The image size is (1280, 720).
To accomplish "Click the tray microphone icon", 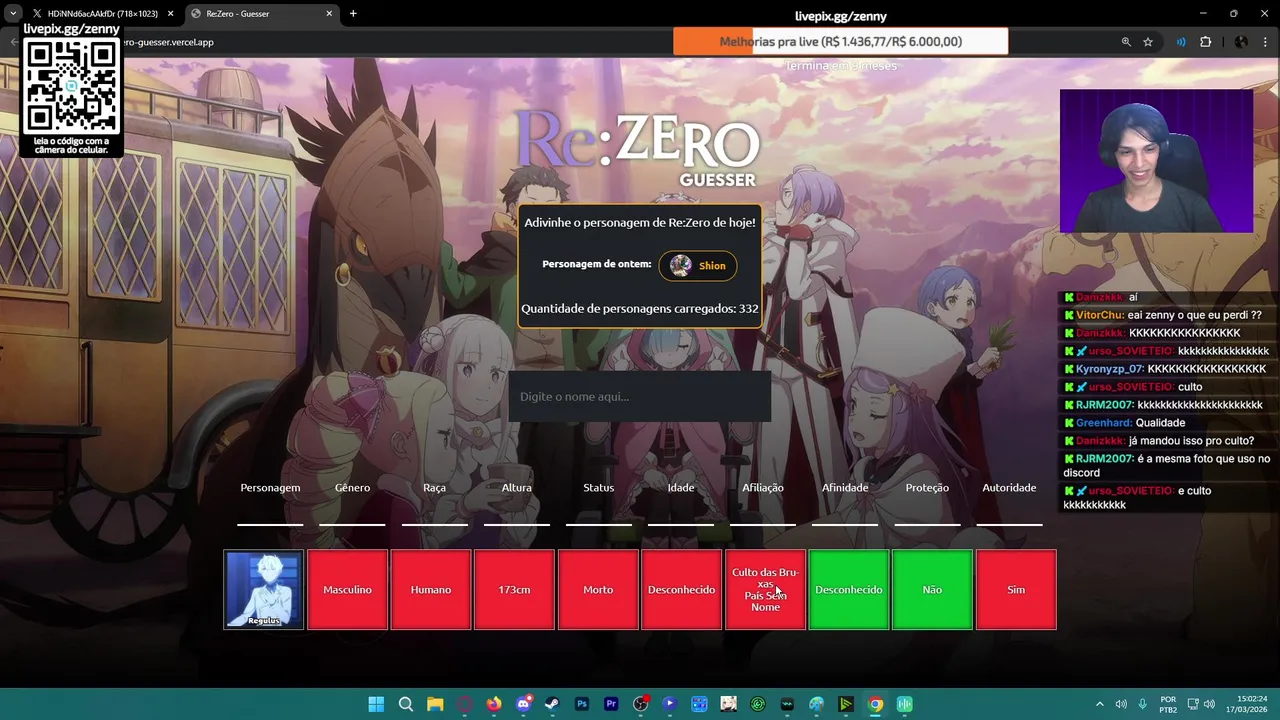I will pos(1142,704).
